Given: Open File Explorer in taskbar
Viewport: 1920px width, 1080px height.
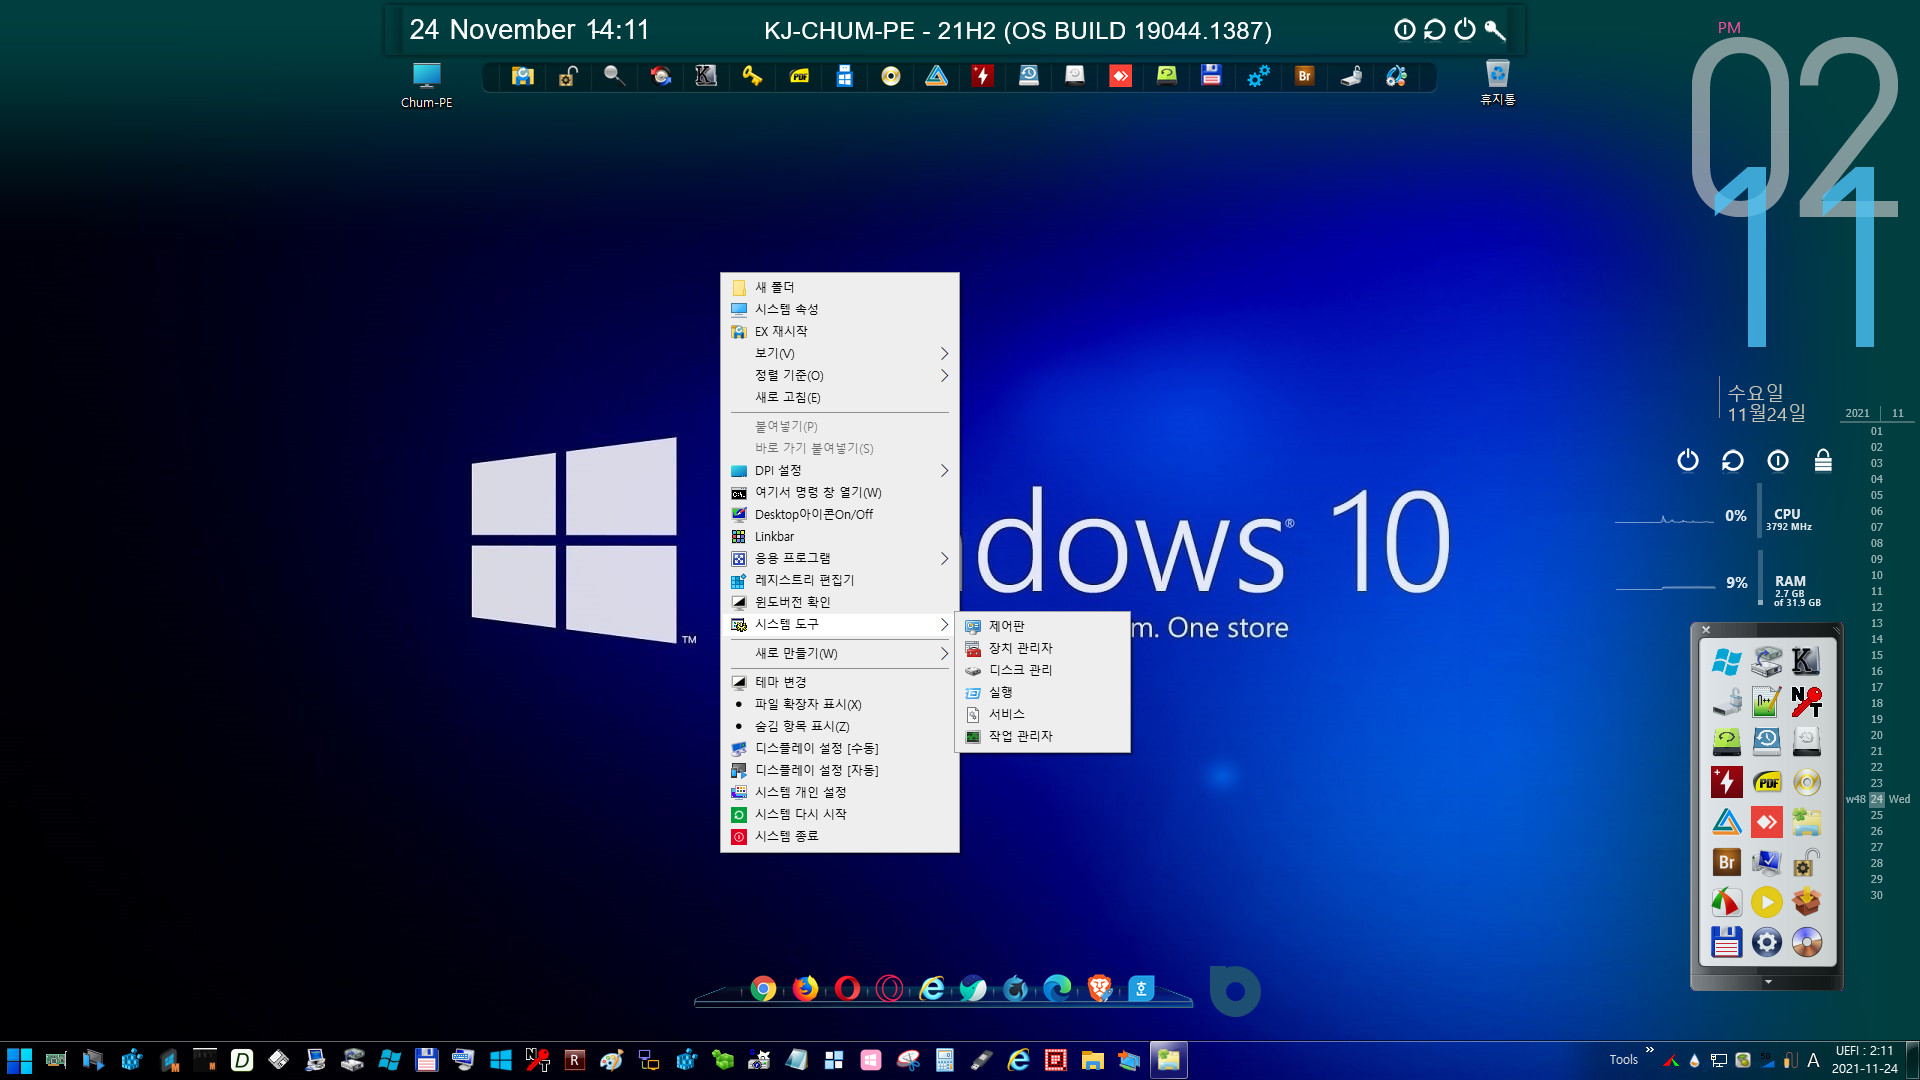Looking at the screenshot, I should point(1092,1060).
